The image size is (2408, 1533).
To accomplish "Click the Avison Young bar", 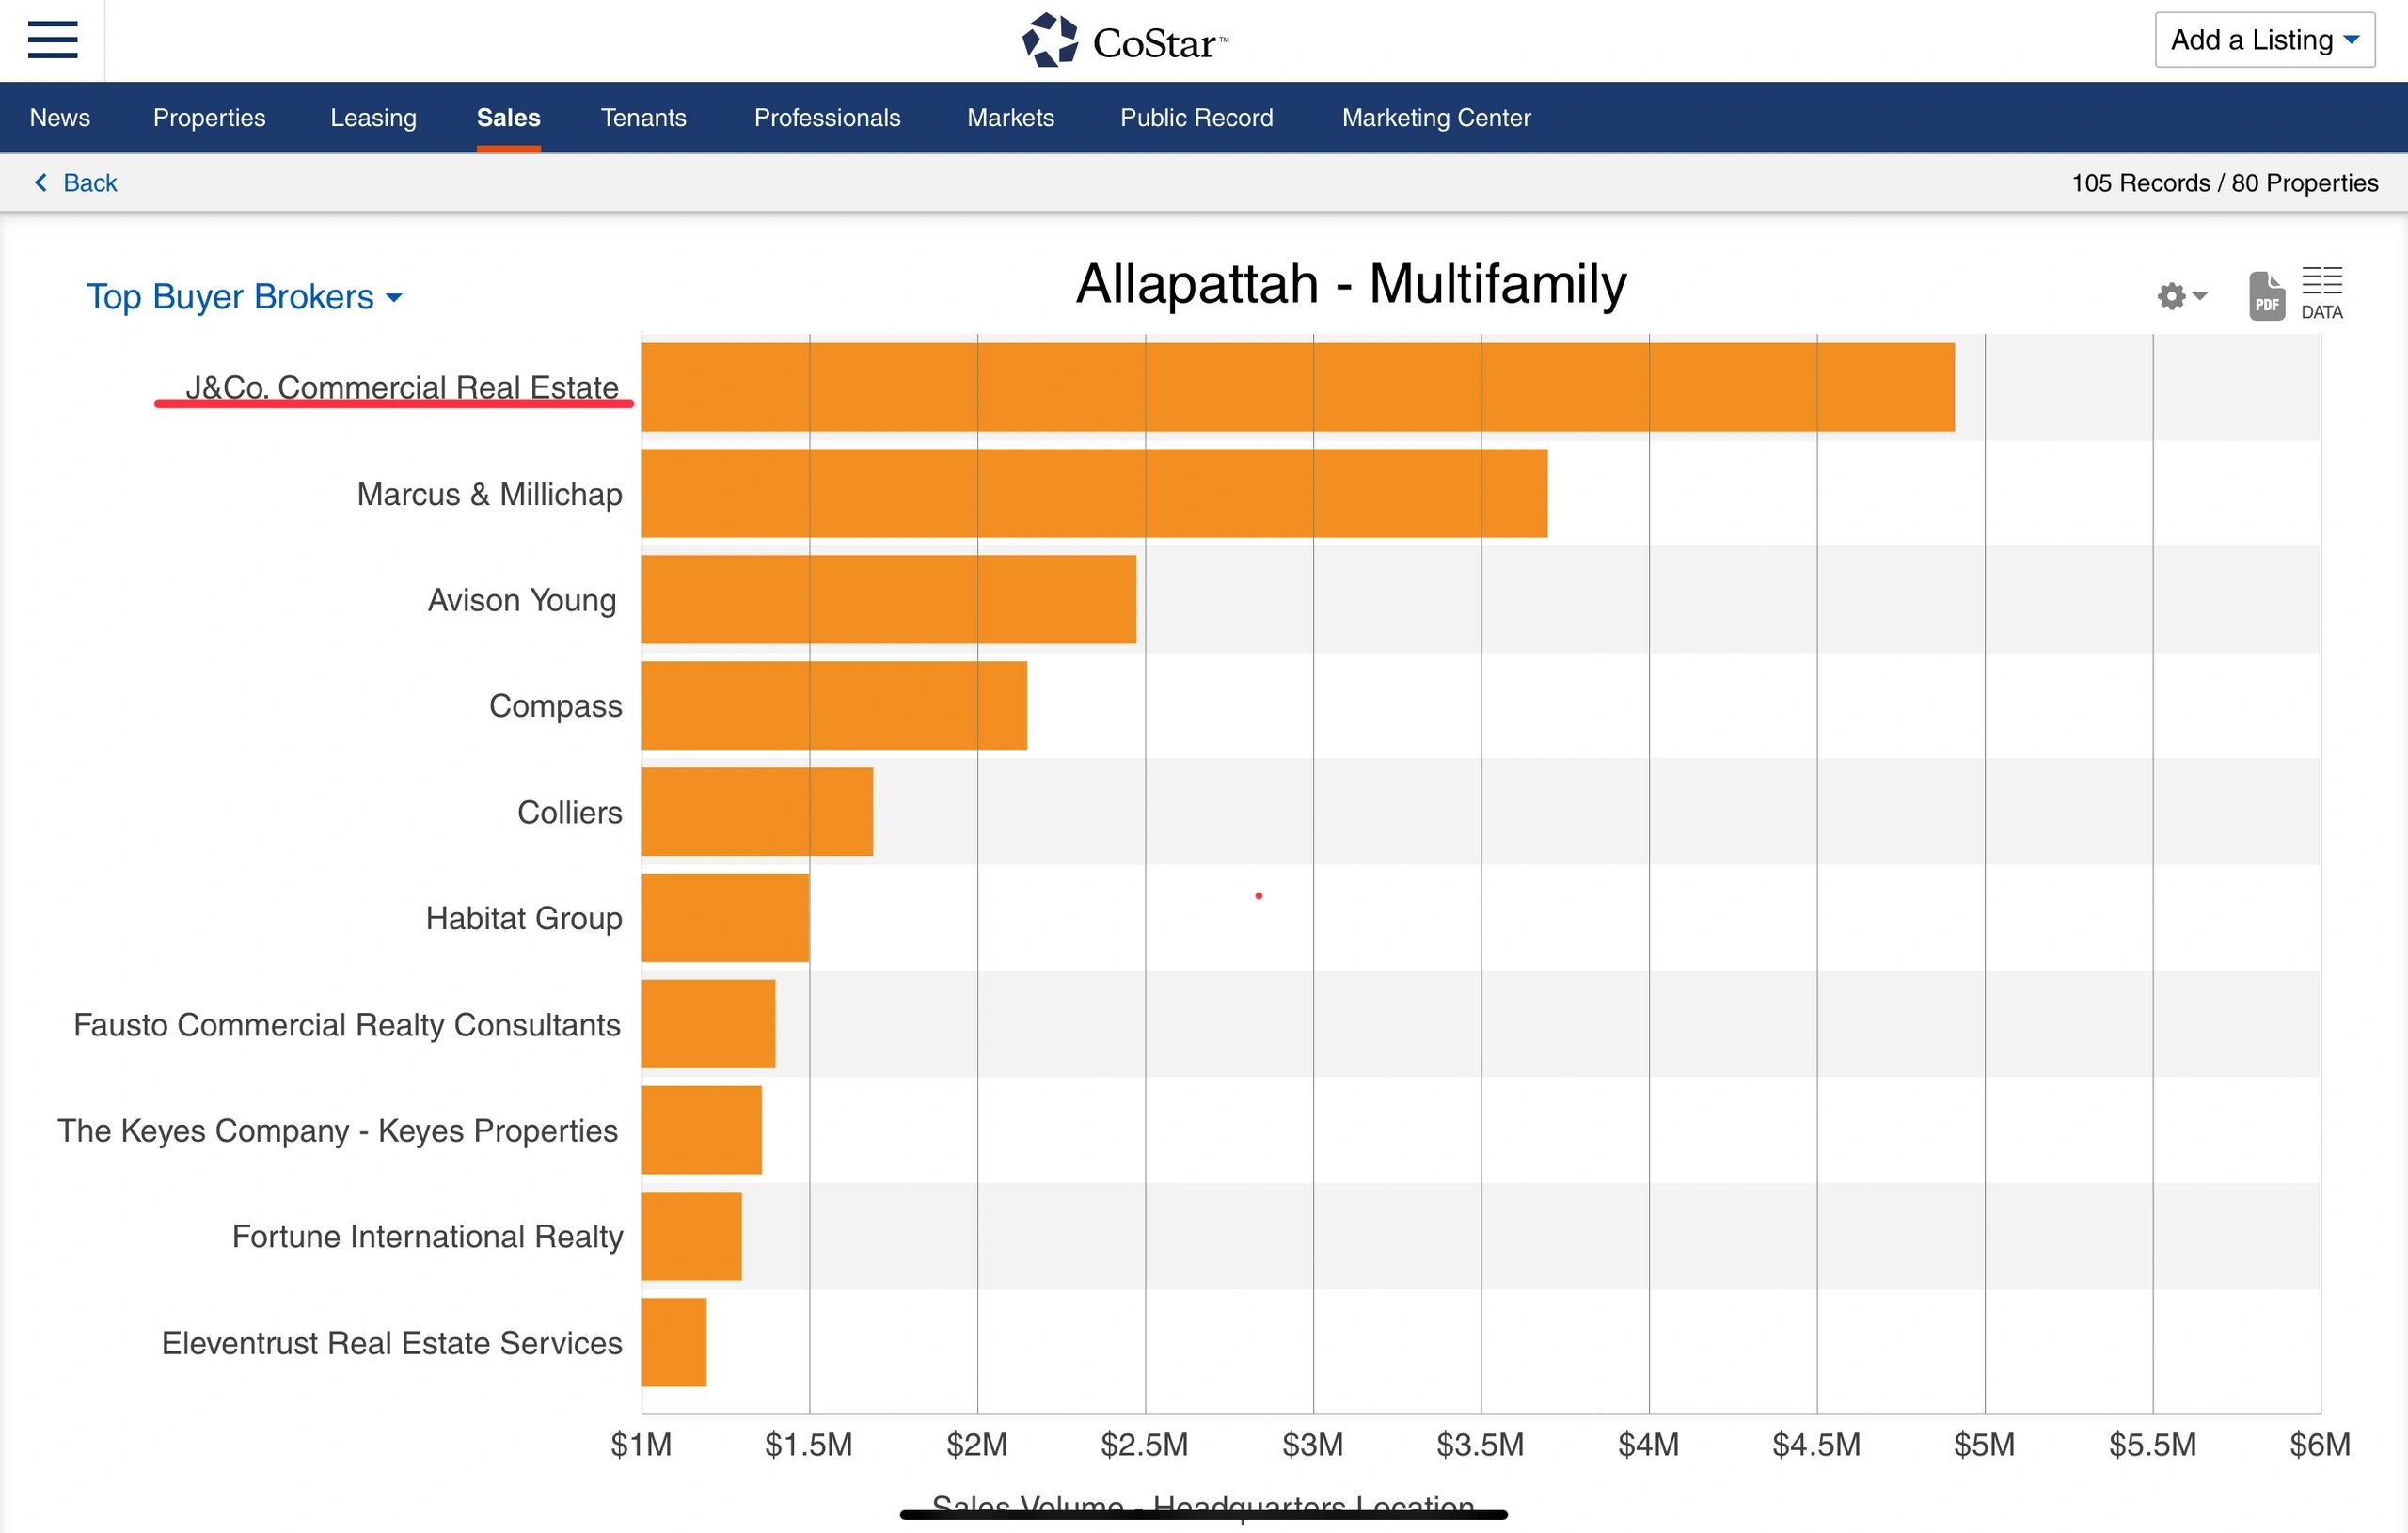I will point(888,599).
